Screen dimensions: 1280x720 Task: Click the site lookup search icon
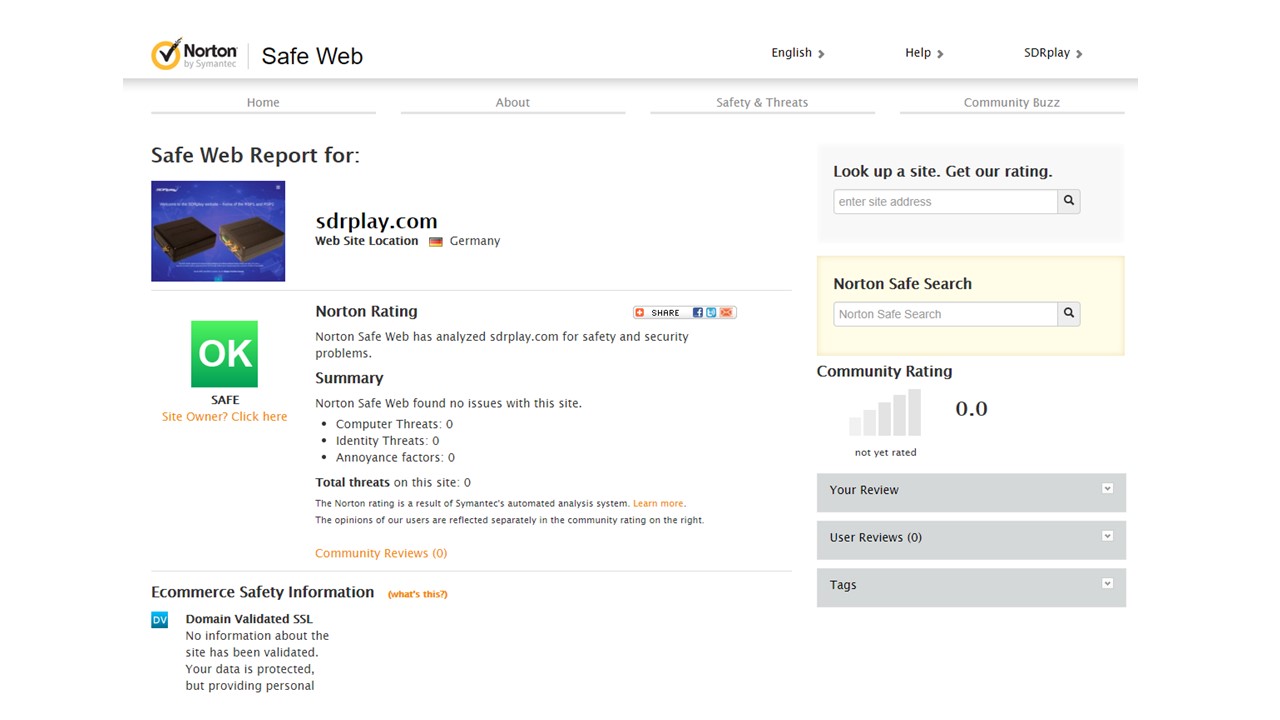coord(1069,201)
